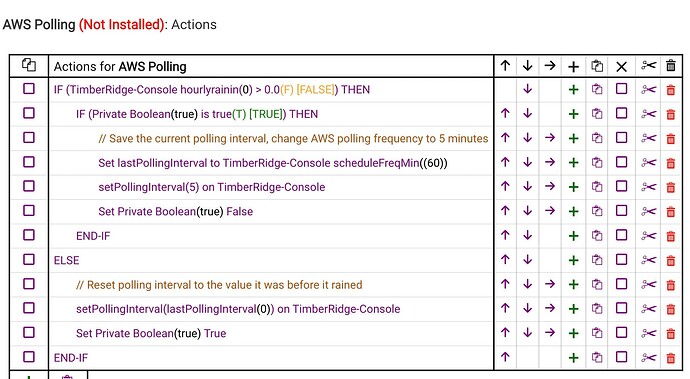Move END-IF bottom row up with arrow
The width and height of the screenshot is (690, 379).
505,357
